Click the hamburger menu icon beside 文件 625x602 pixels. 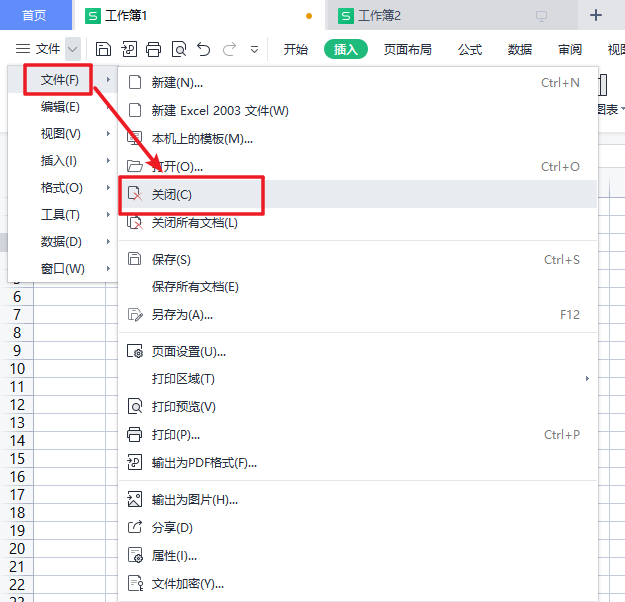[x=23, y=49]
